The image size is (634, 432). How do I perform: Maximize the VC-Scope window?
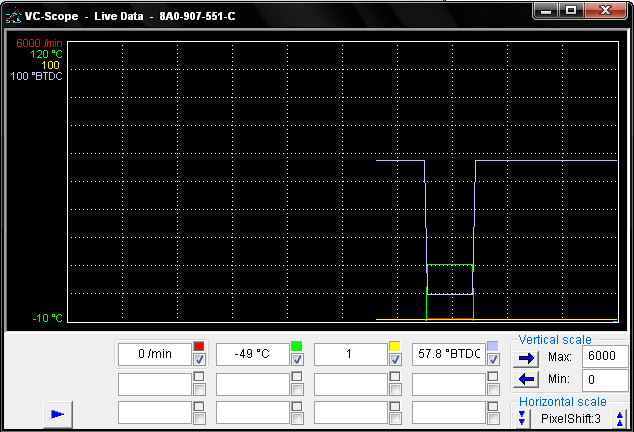tap(573, 10)
